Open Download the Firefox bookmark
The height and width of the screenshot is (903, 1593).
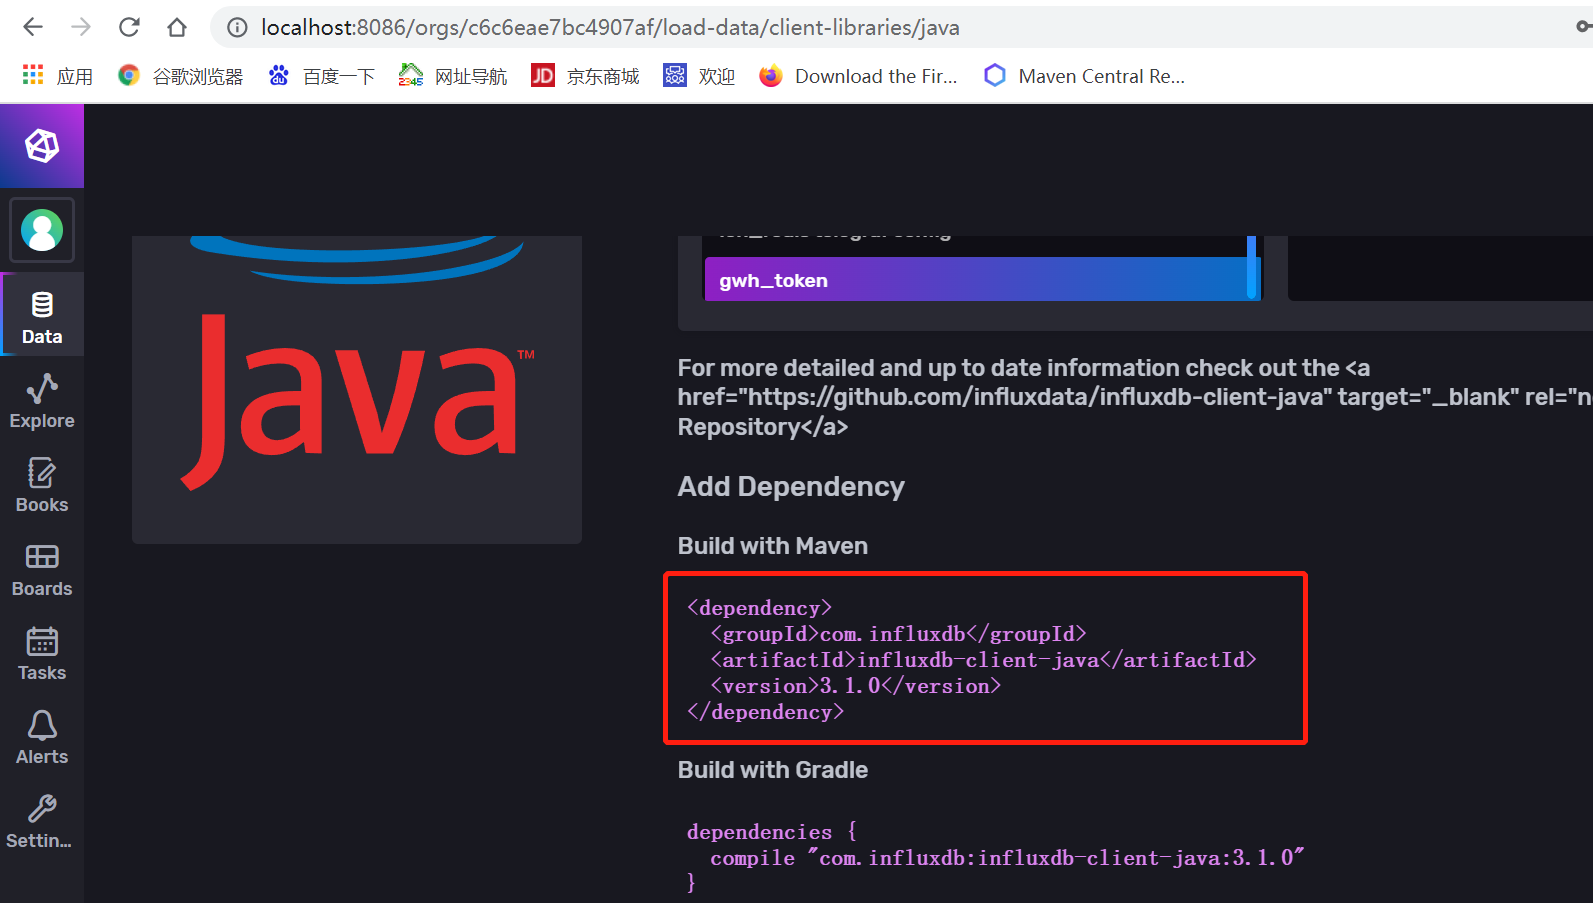coord(858,76)
